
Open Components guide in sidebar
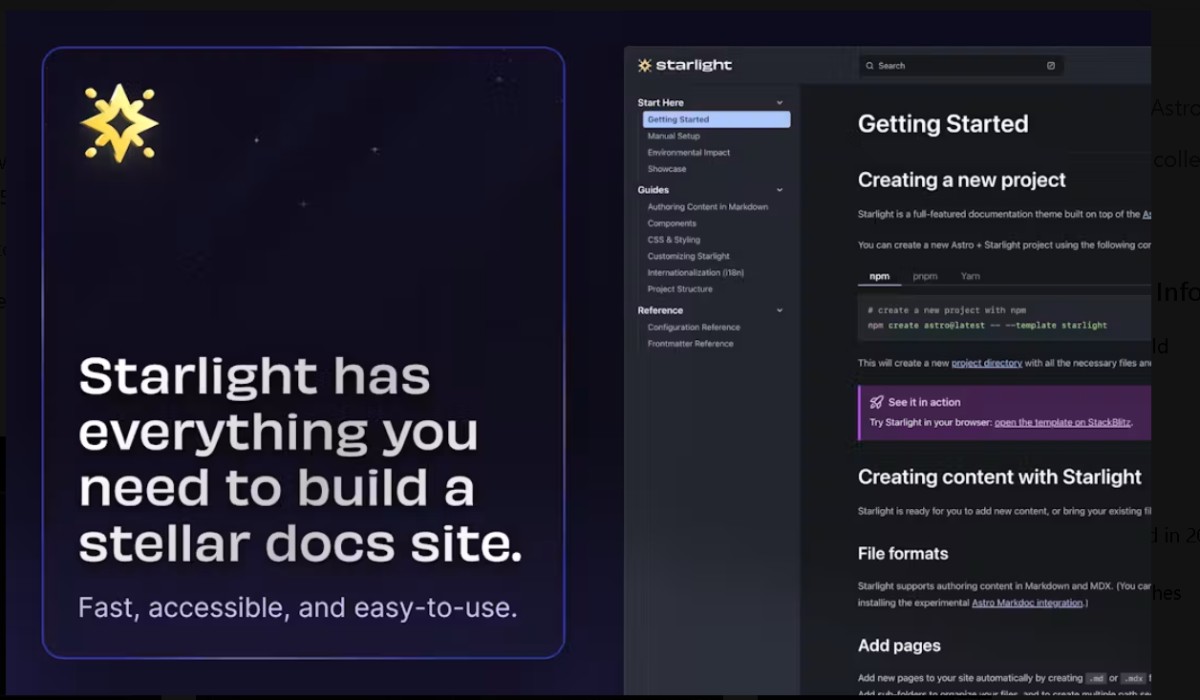click(x=671, y=224)
